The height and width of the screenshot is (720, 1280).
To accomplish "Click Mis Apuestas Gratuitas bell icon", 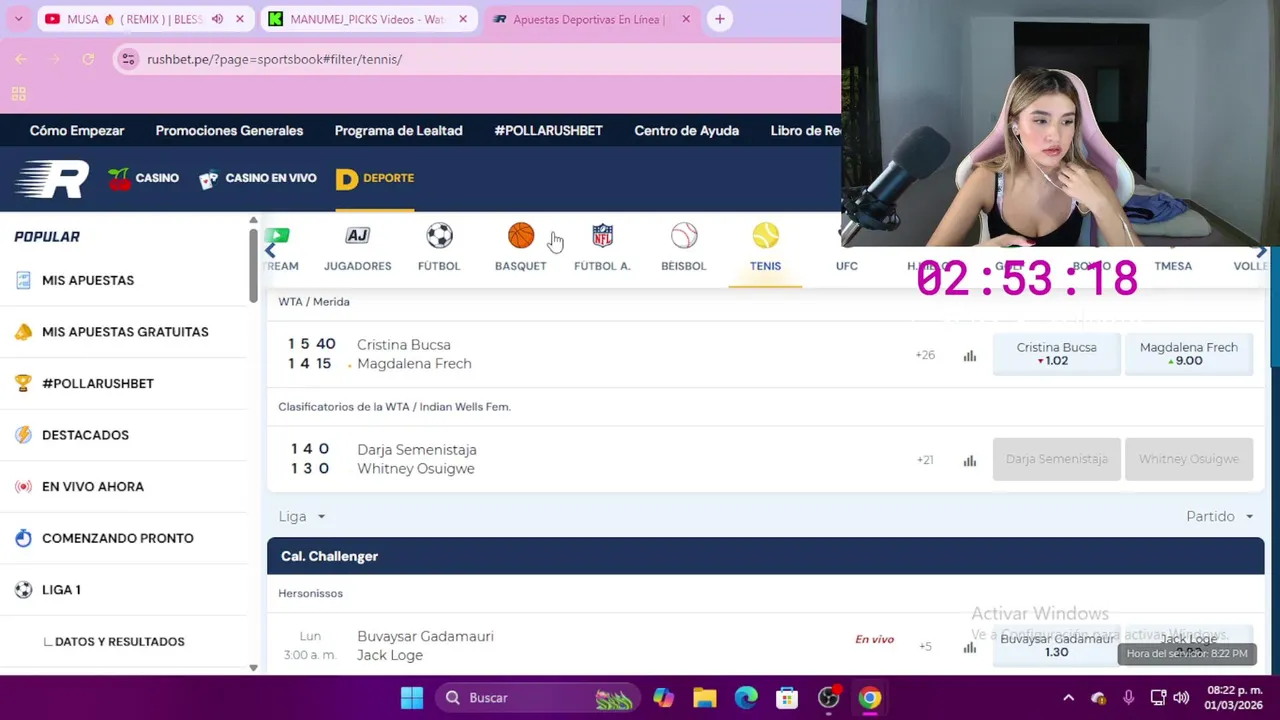I will pos(24,332).
